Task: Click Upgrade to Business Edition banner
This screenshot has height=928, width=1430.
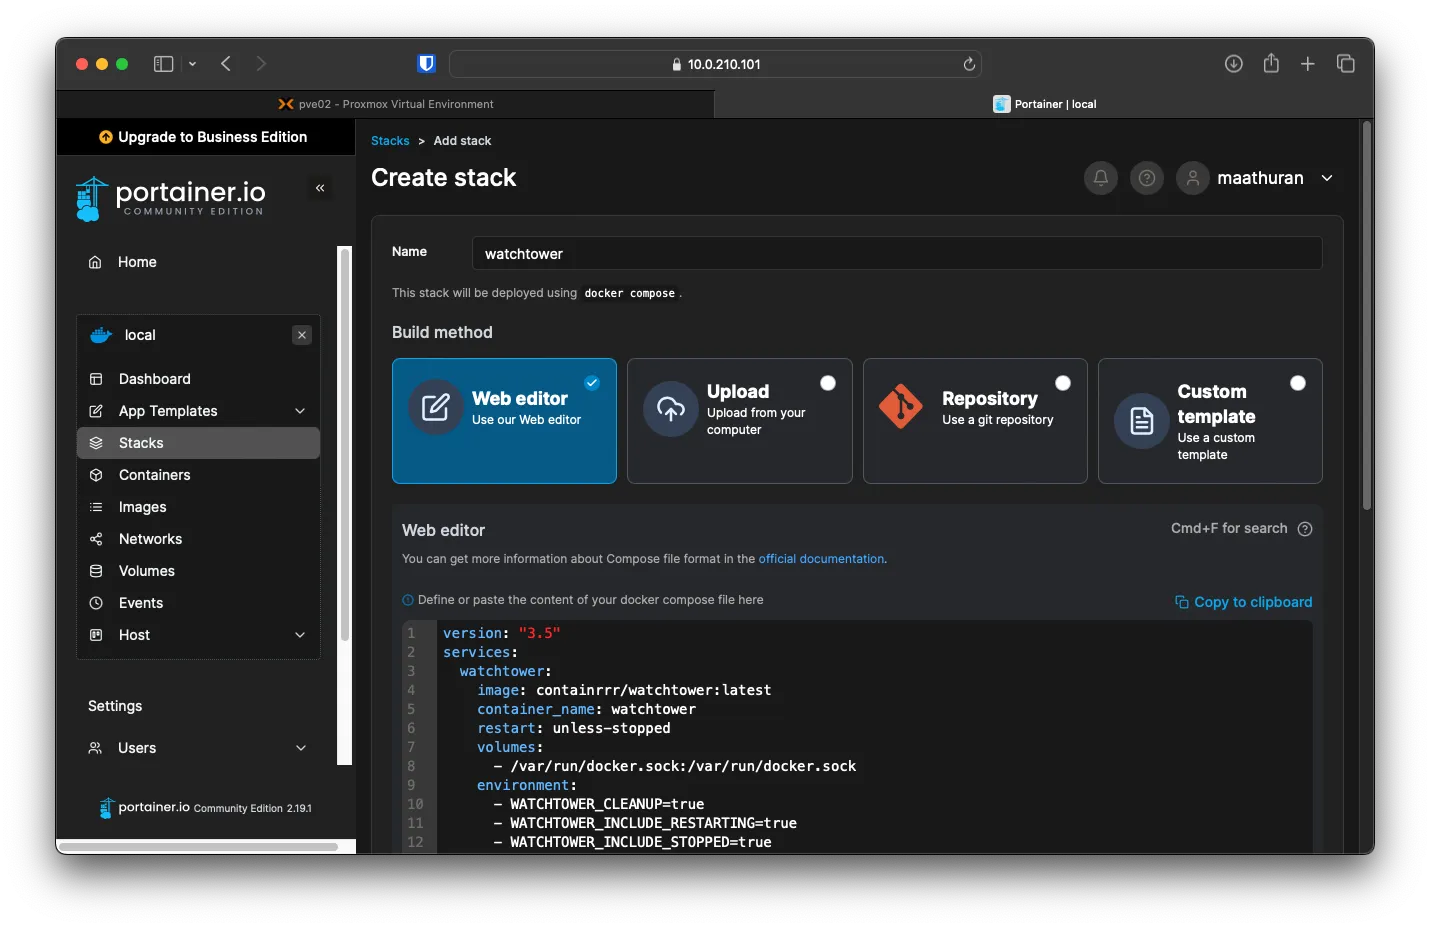Action: (204, 137)
